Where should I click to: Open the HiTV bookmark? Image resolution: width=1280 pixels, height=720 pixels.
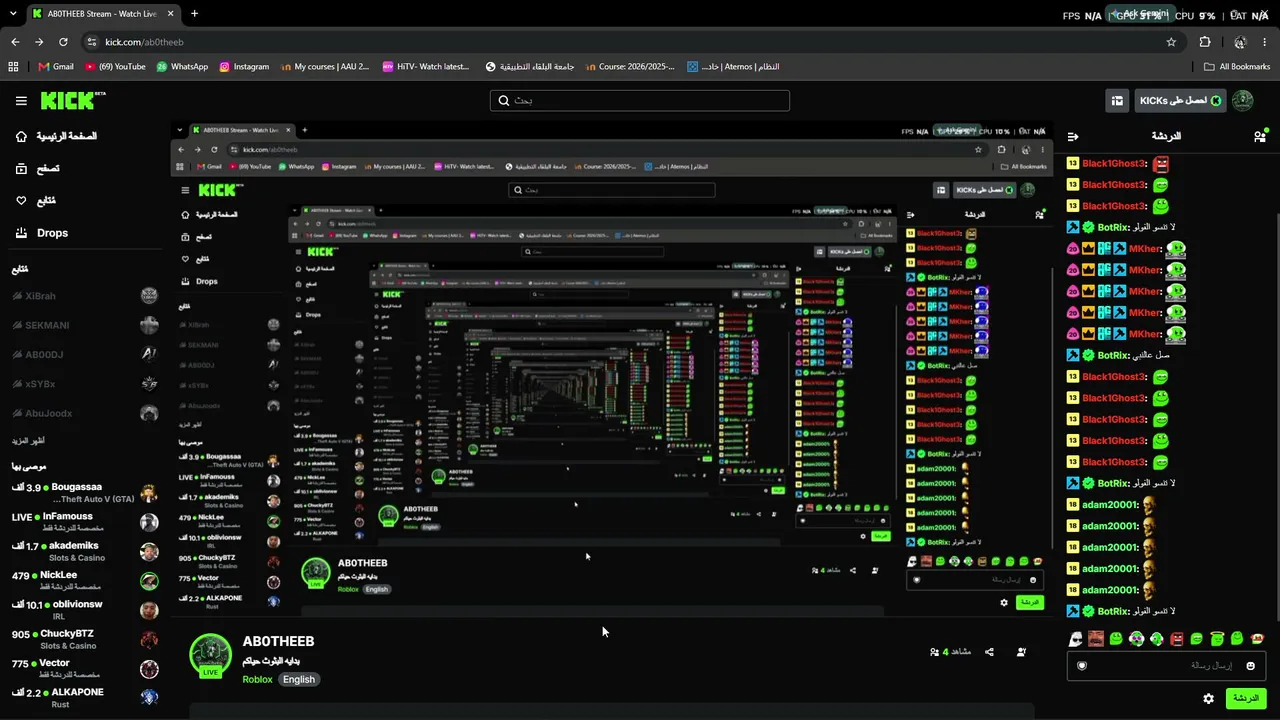(x=425, y=67)
